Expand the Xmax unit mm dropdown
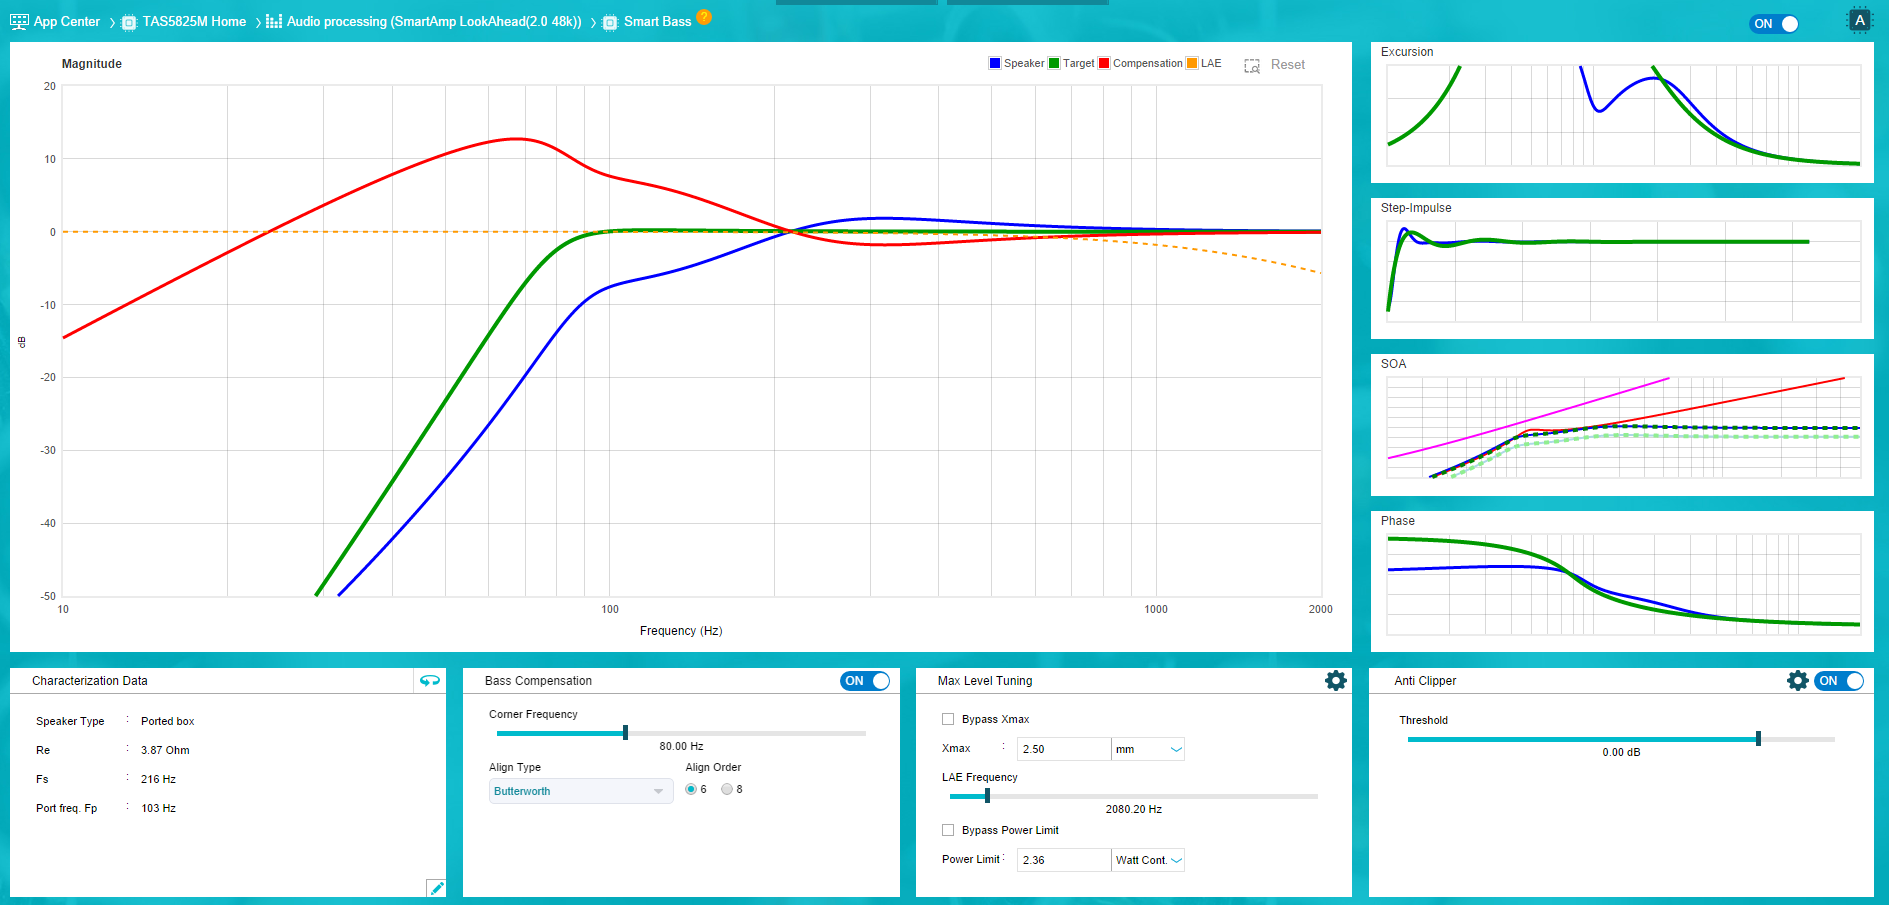Viewport: 1889px width, 905px height. [1148, 749]
